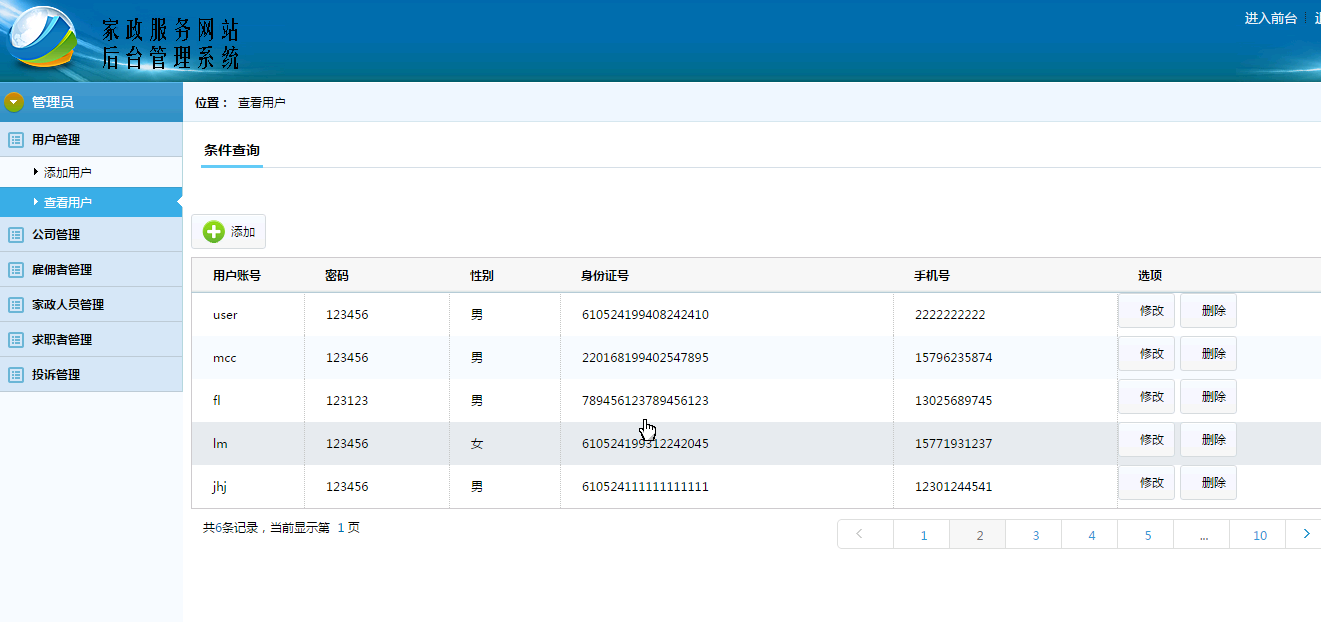Click 删除 for user row

coord(1208,310)
